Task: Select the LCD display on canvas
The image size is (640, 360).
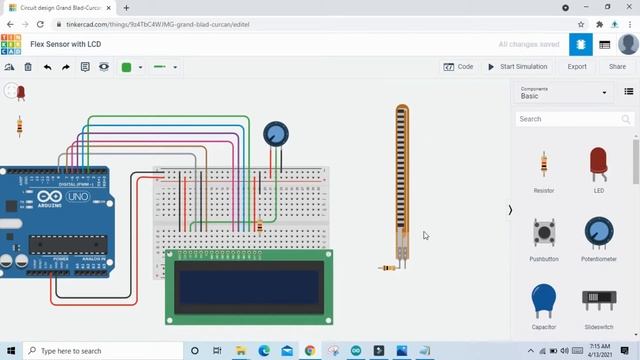Action: [x=249, y=287]
